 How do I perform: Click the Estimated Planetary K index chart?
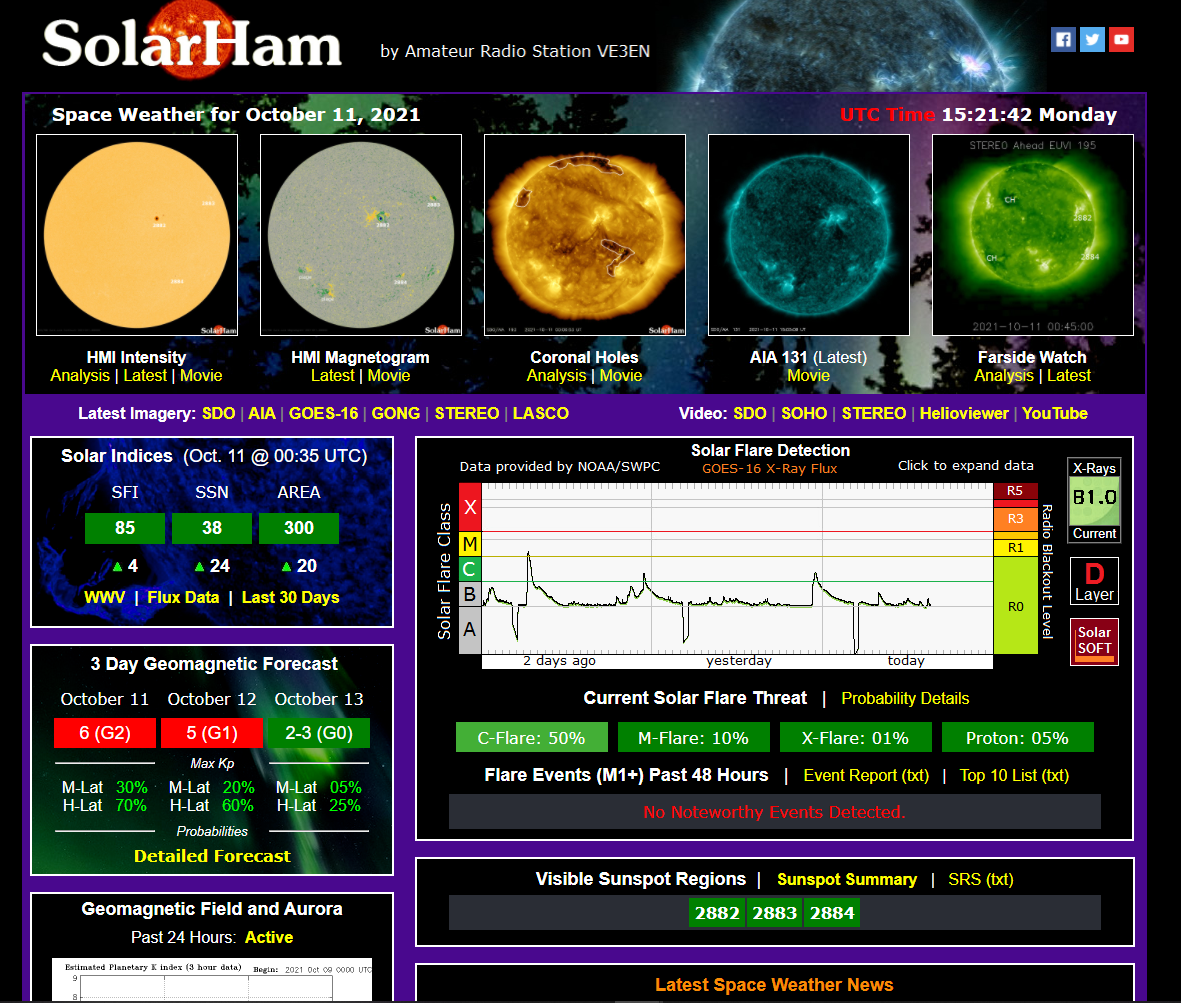click(x=212, y=980)
